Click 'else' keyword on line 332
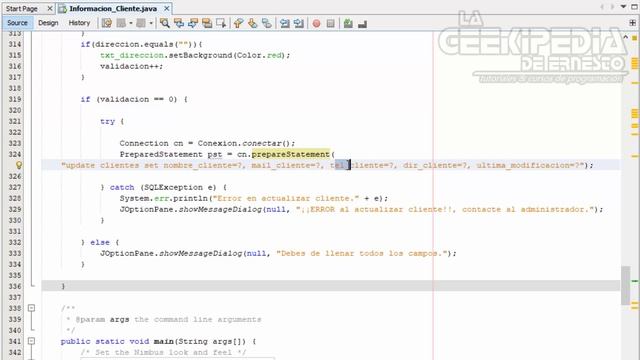Viewport: 640px width, 360px height. tap(100, 242)
